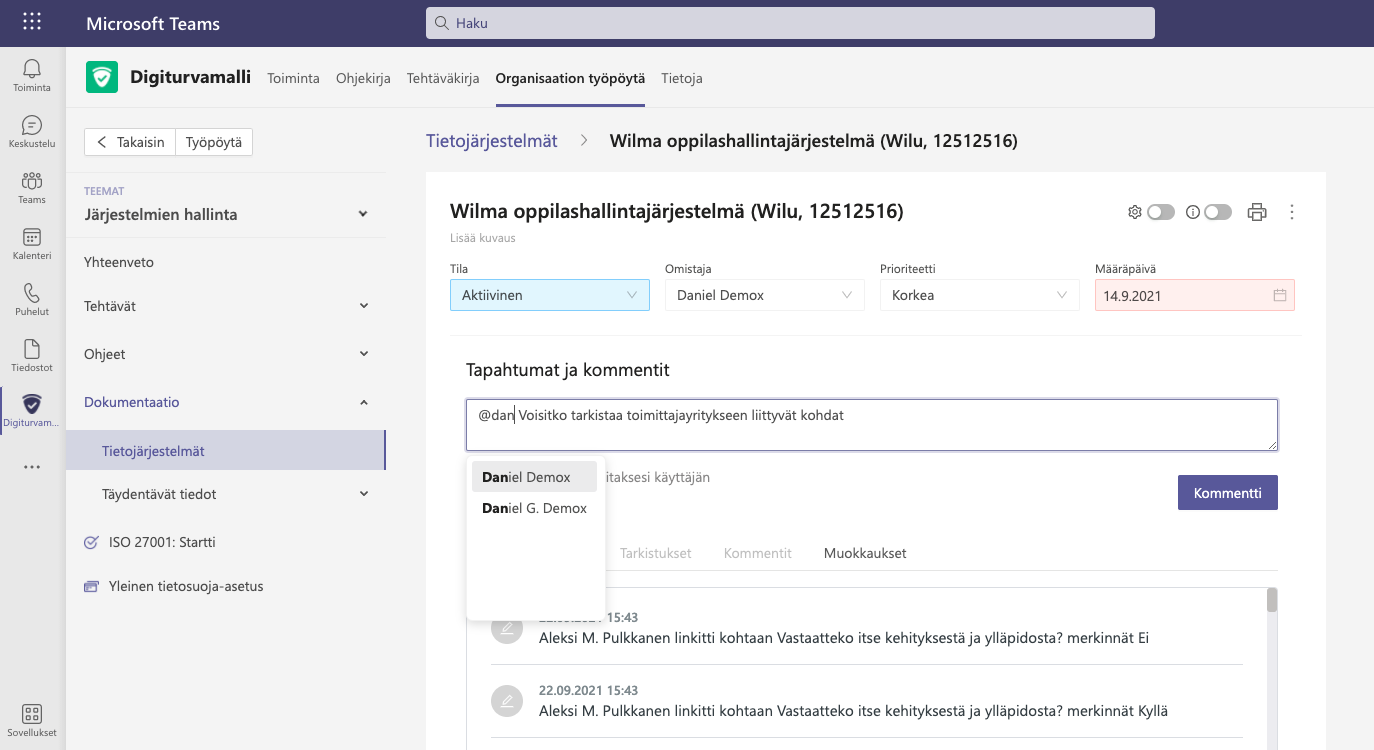
Task: Expand Järjestelmien hallinta theme selector
Action: [x=226, y=214]
